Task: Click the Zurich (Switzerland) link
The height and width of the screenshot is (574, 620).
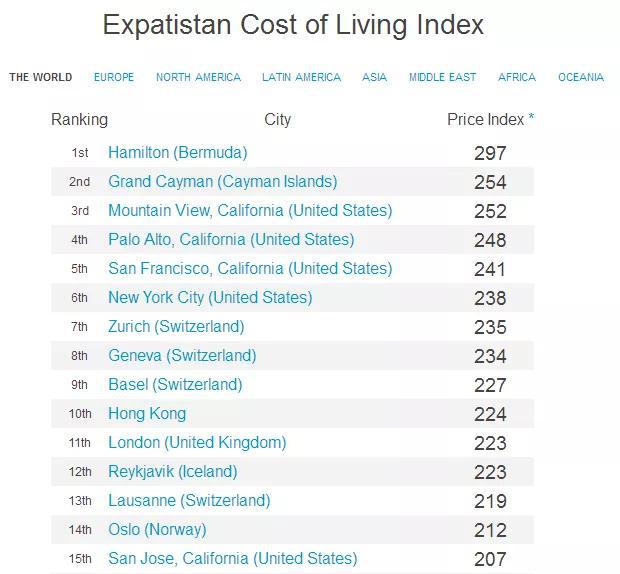Action: tap(176, 326)
